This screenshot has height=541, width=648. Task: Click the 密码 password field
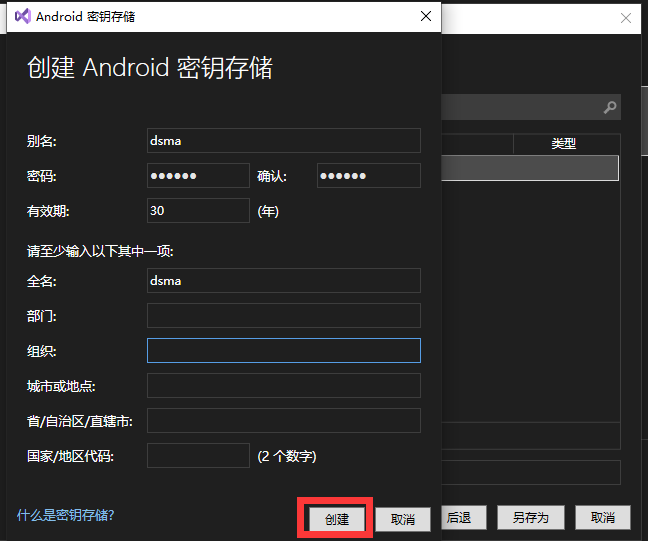tap(198, 176)
